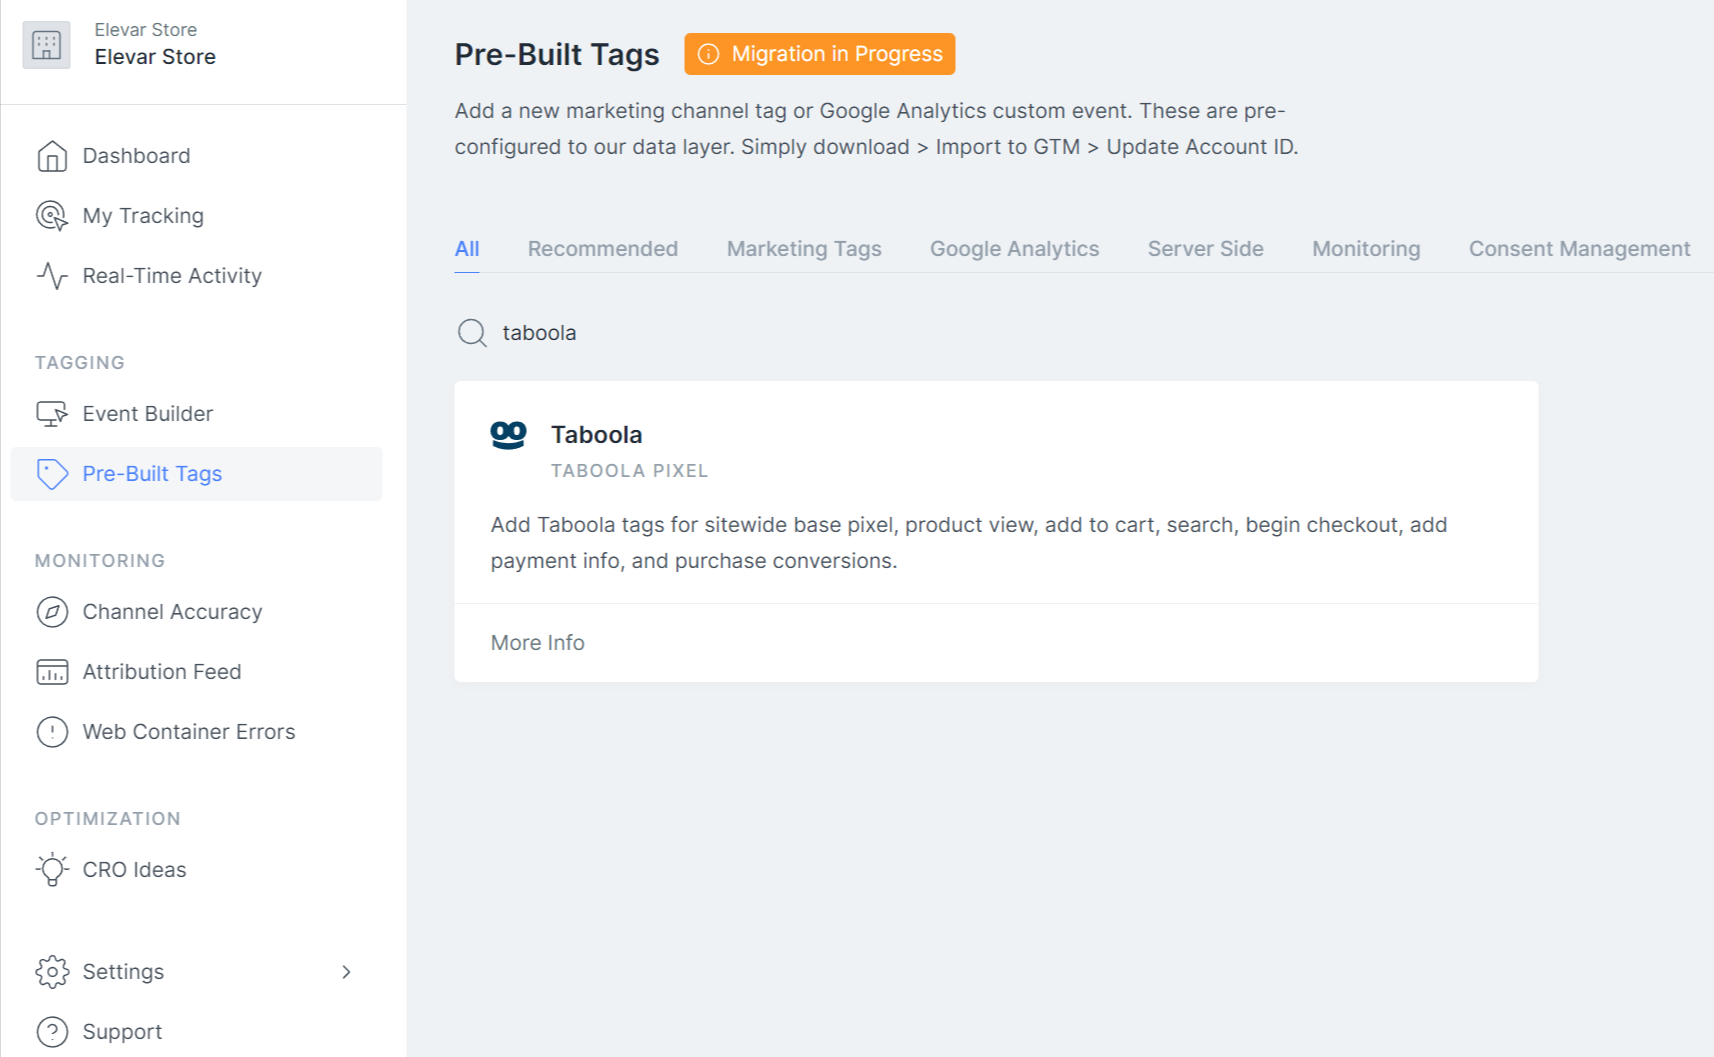Open Event Builder page
This screenshot has width=1714, height=1057.
pyautogui.click(x=148, y=414)
